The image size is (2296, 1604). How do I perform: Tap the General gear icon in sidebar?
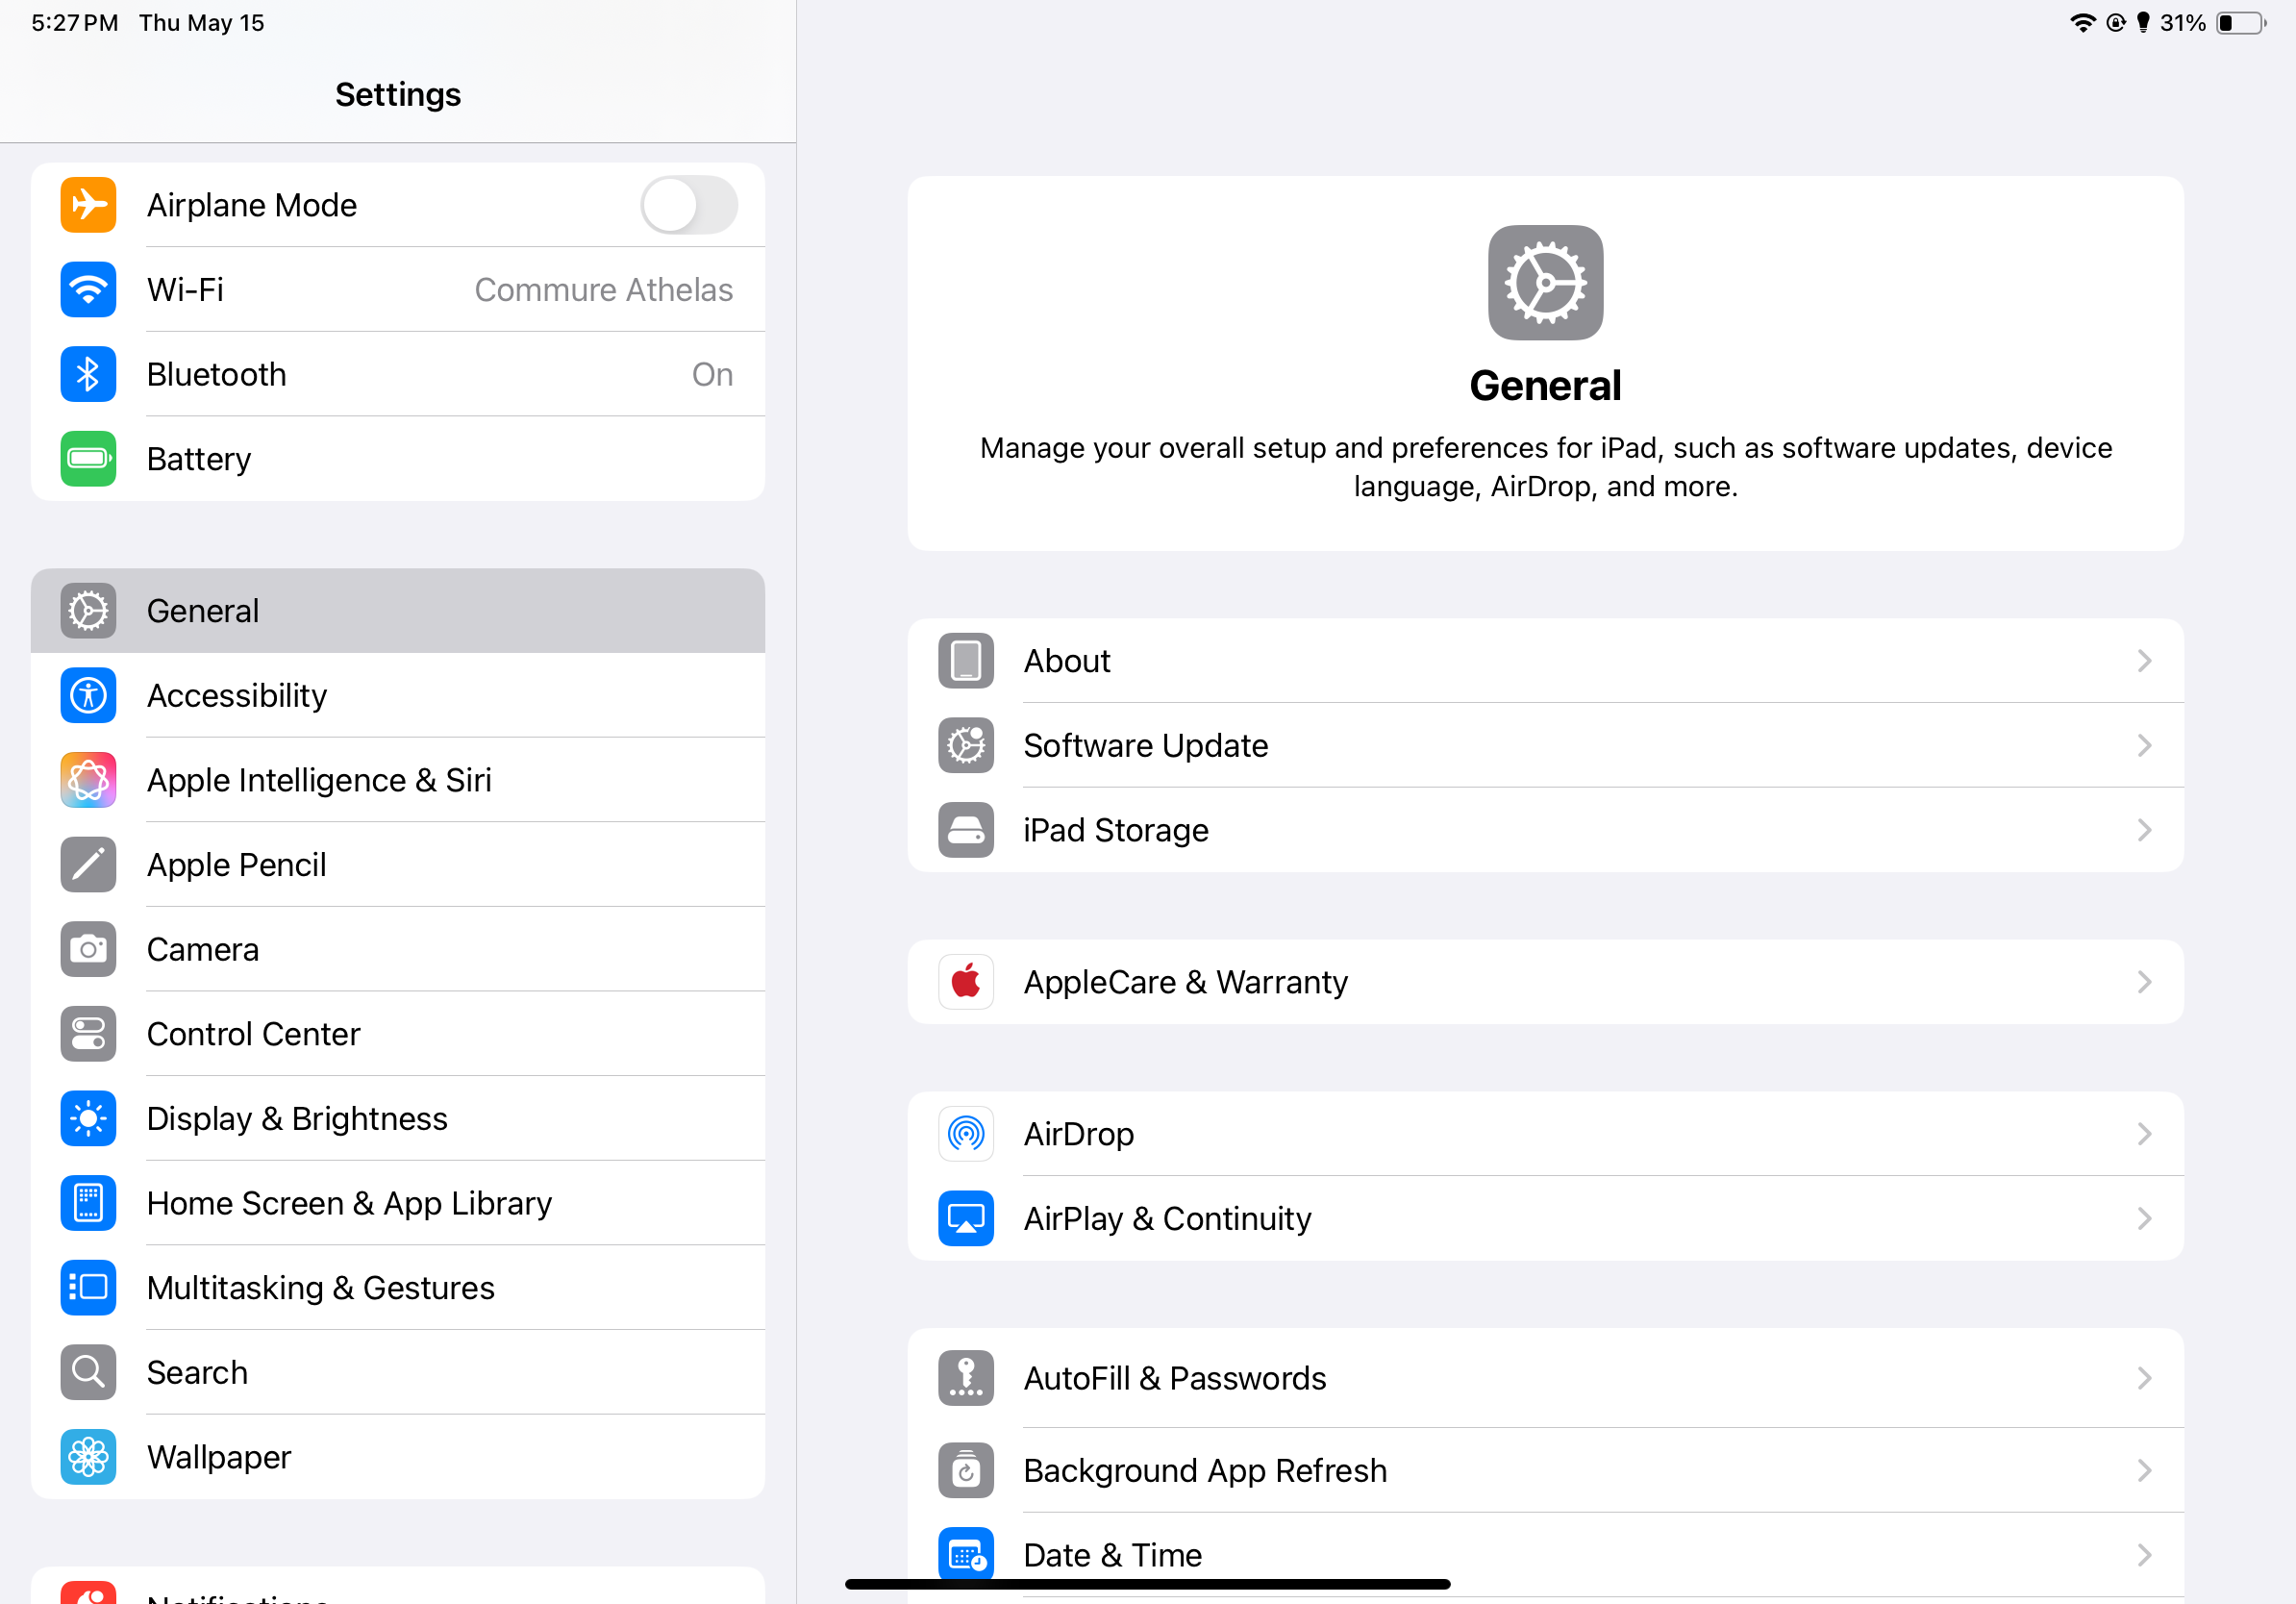pos(88,611)
